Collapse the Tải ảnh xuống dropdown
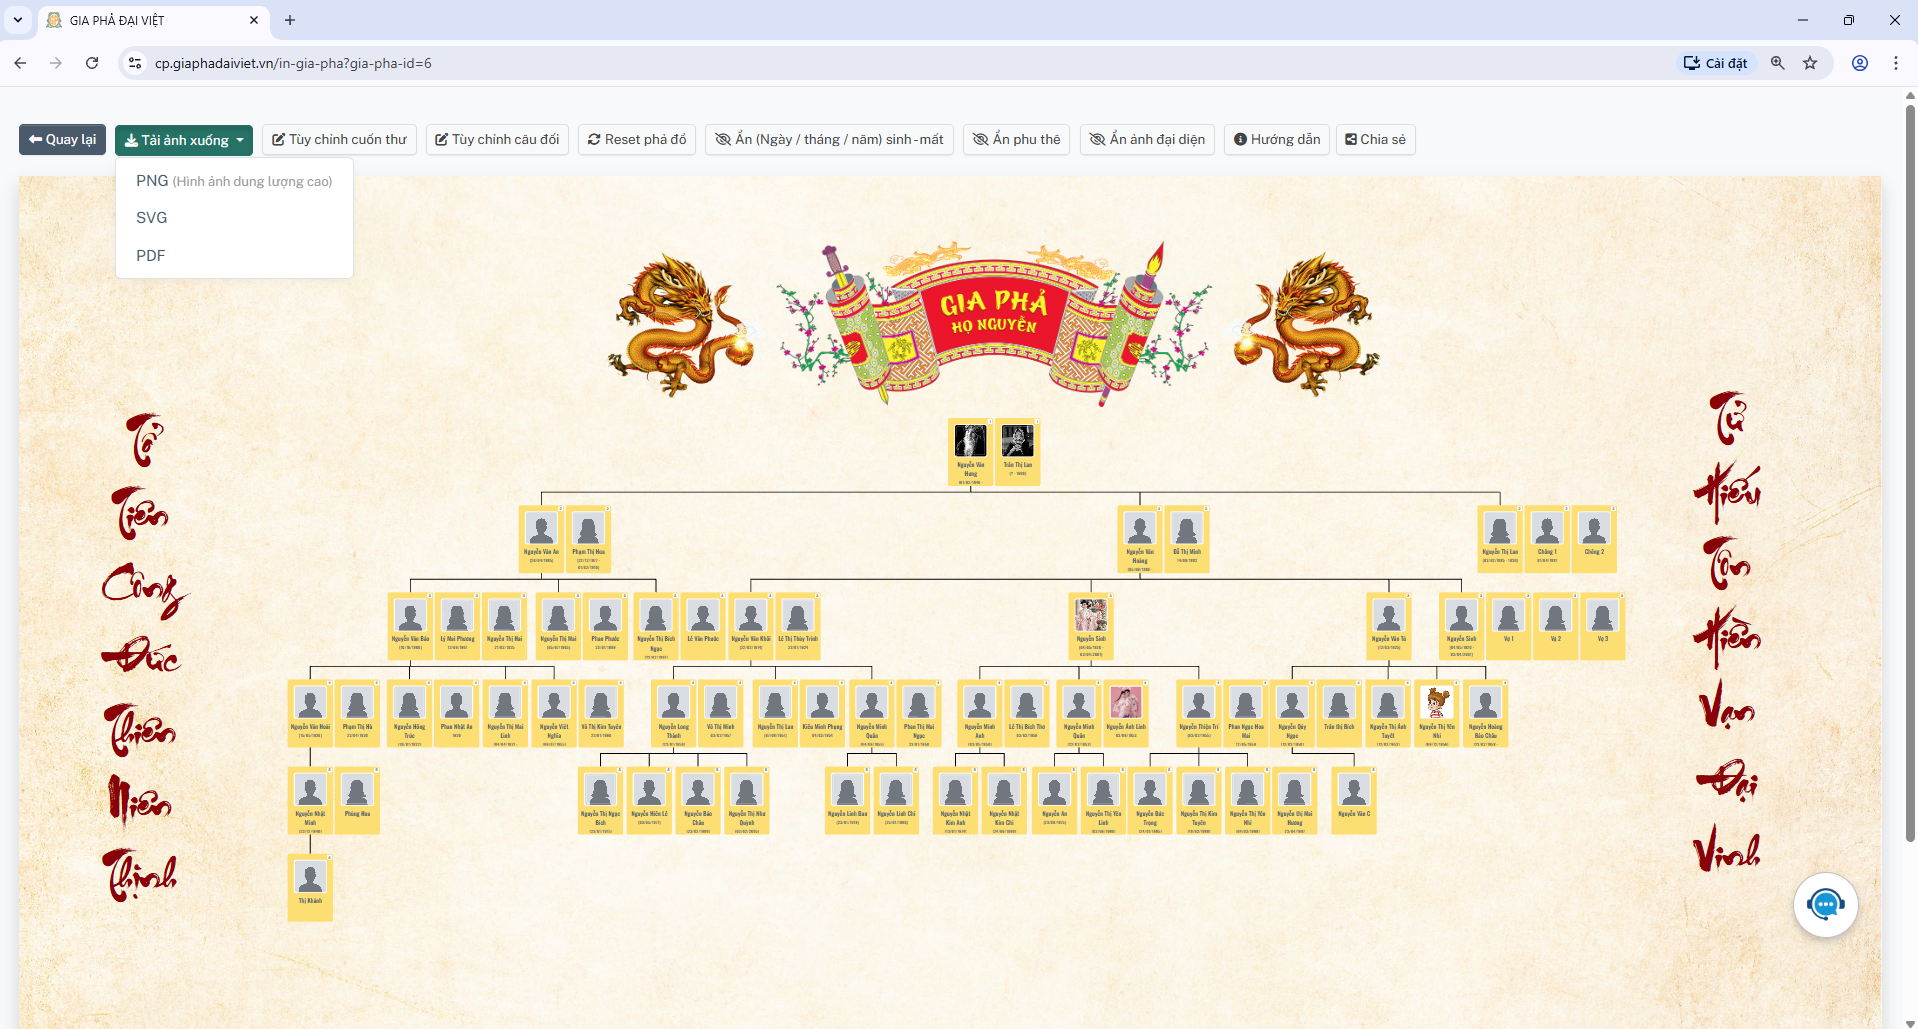The image size is (1918, 1029). 184,140
